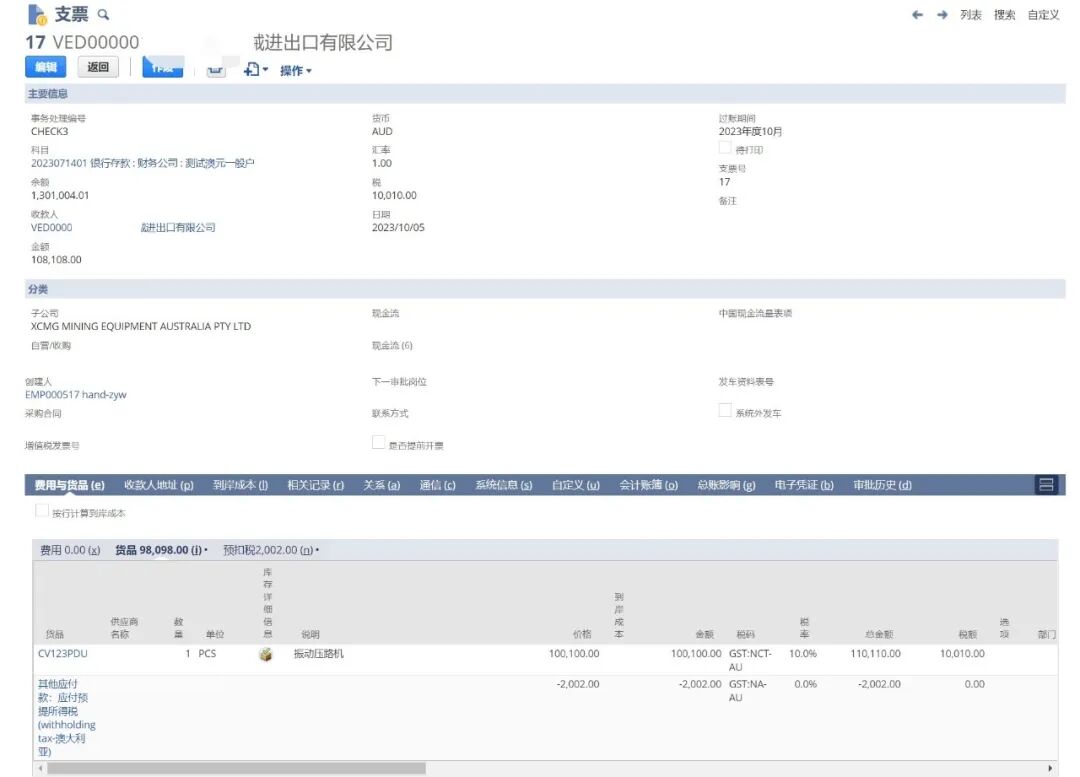Viewport: 1080px width, 777px height.
Task: Open dropdown arrow beside new document icon
Action: click(265, 70)
